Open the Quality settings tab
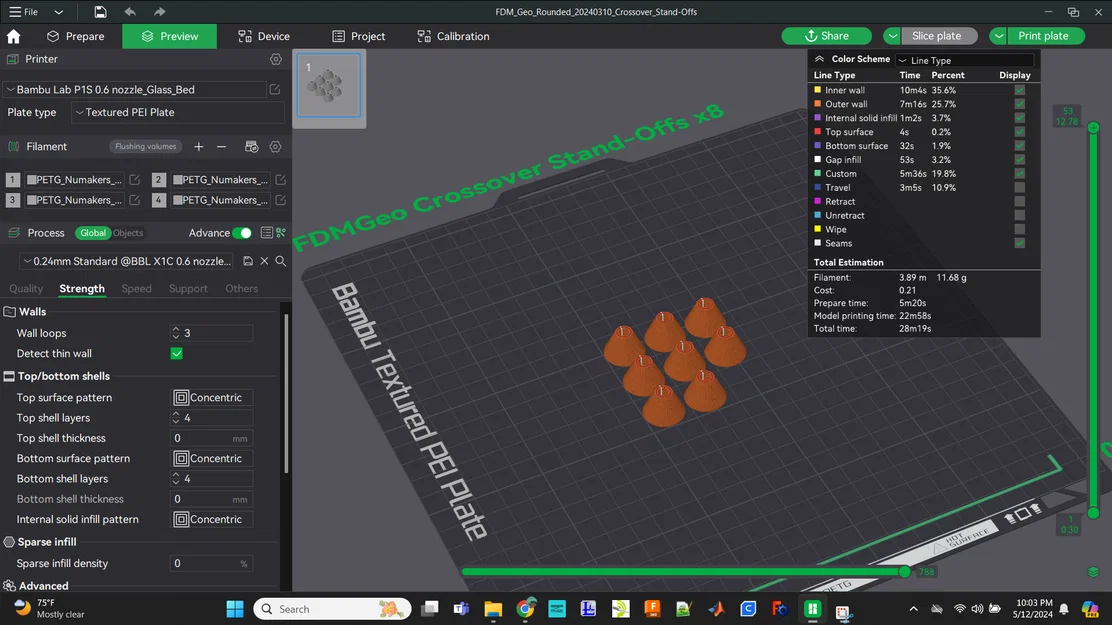The image size is (1112, 625). [26, 289]
